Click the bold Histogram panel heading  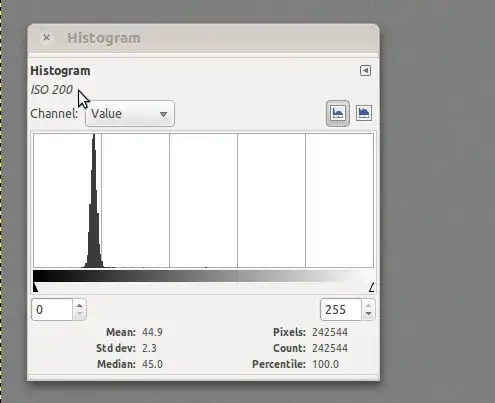60,71
